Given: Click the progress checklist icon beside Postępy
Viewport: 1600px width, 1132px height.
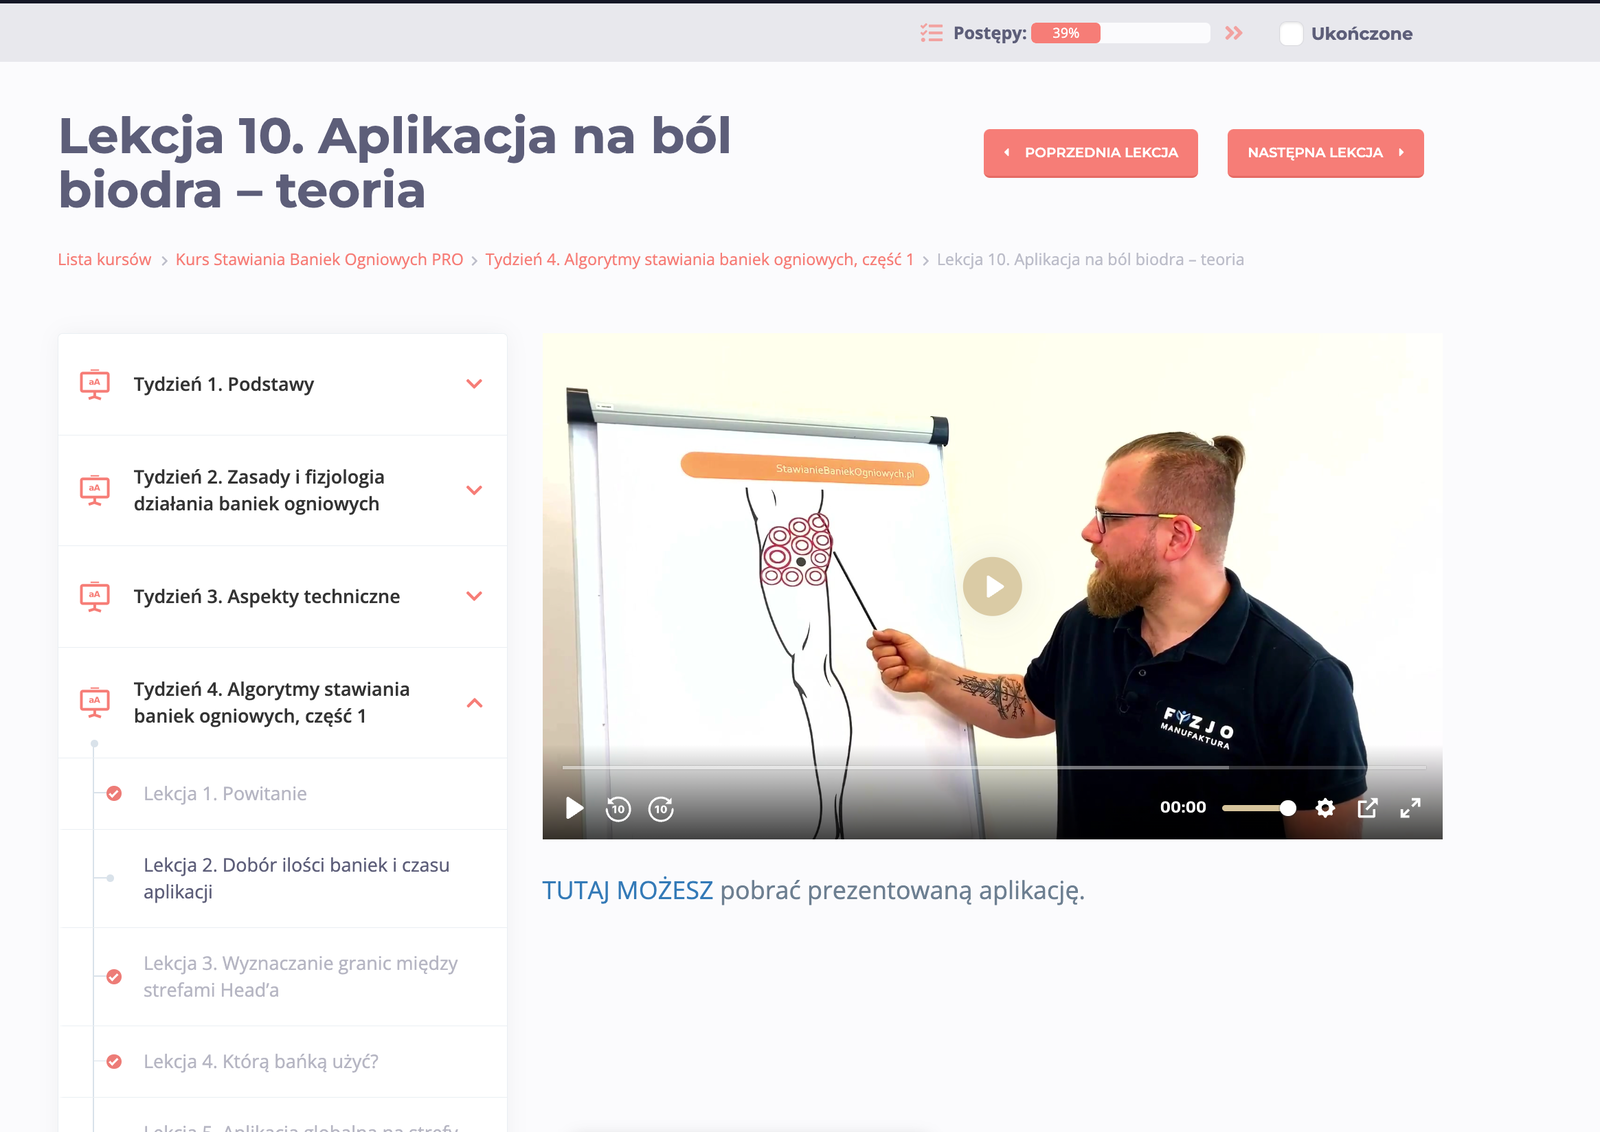Looking at the screenshot, I should pyautogui.click(x=931, y=33).
